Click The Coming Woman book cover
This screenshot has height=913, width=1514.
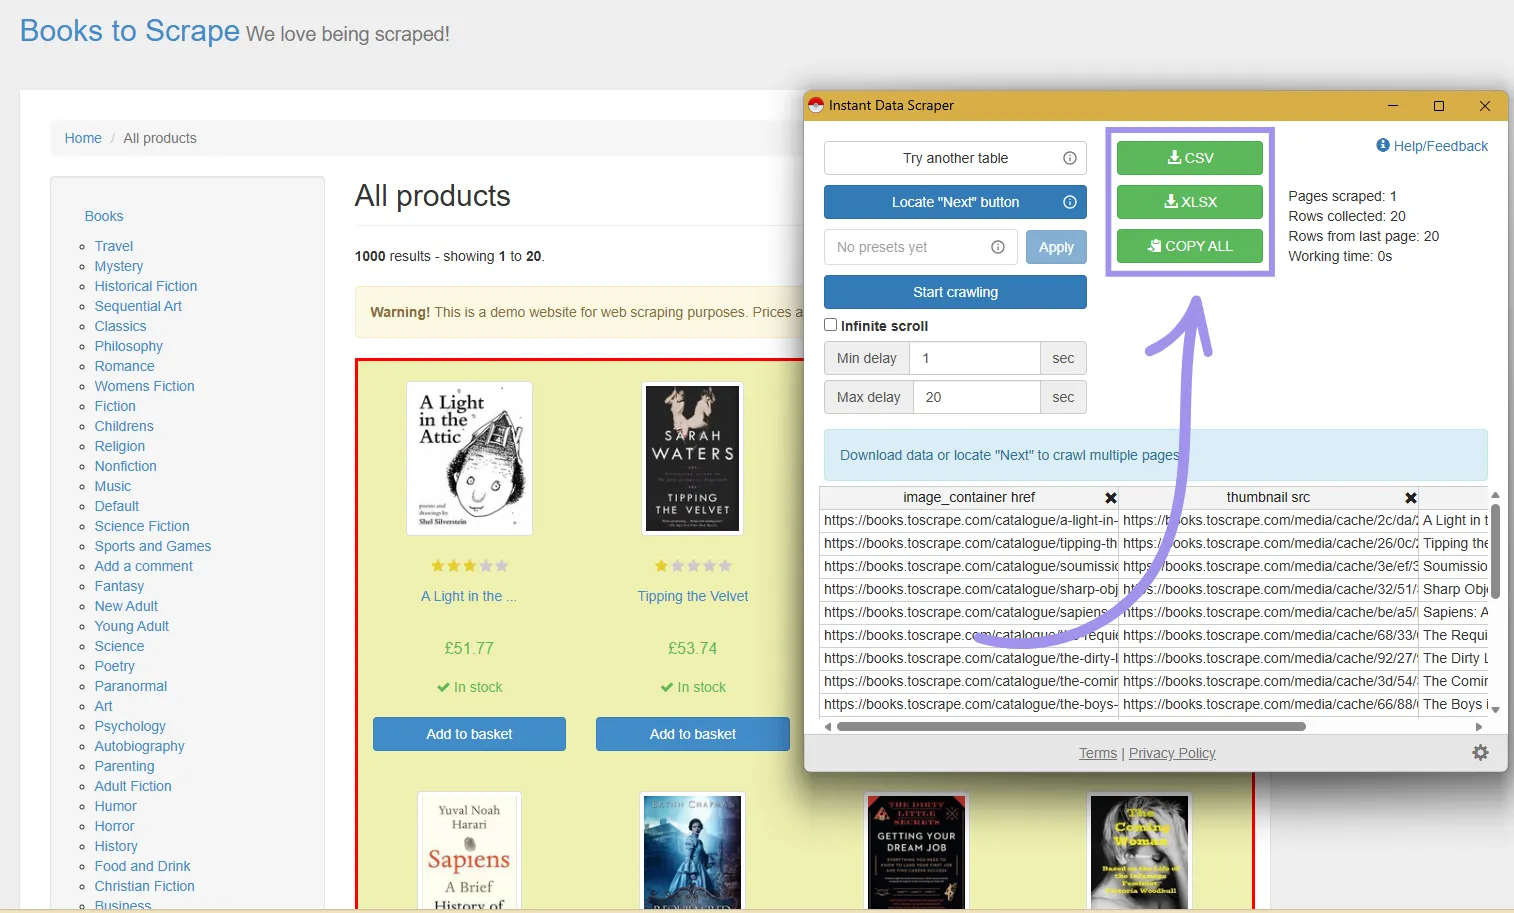(1139, 852)
